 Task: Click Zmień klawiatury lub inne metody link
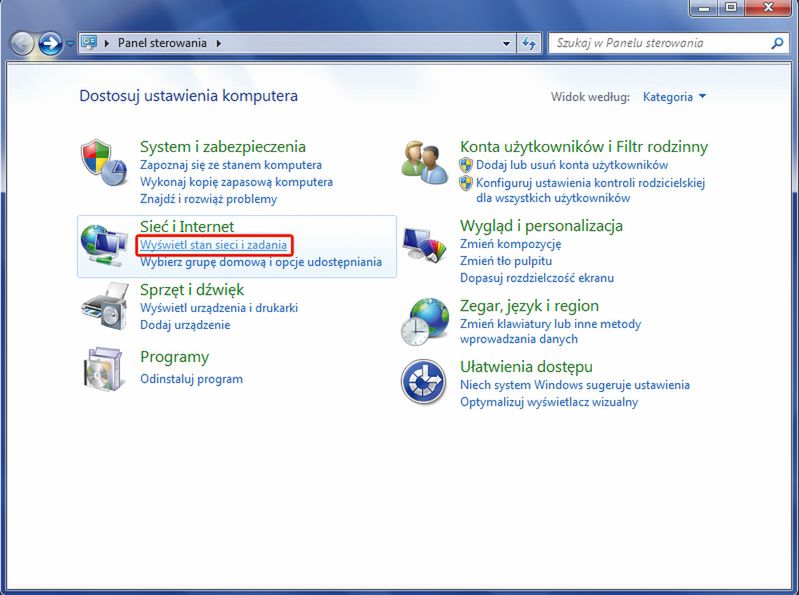(x=550, y=331)
